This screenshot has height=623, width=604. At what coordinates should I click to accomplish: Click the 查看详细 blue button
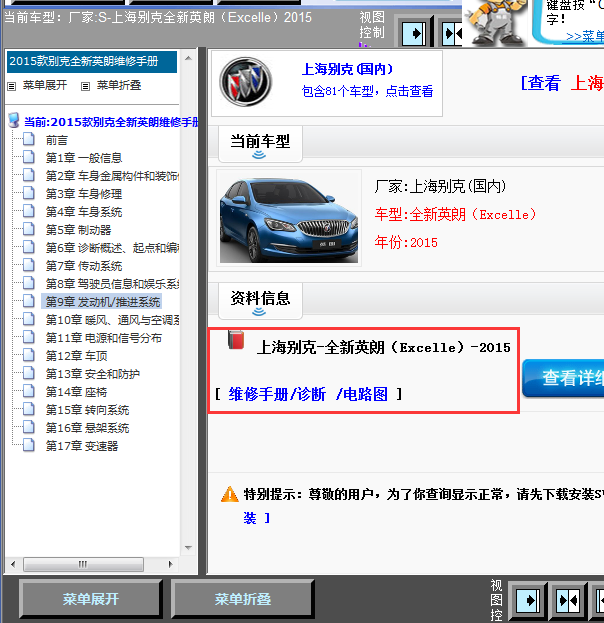click(563, 378)
